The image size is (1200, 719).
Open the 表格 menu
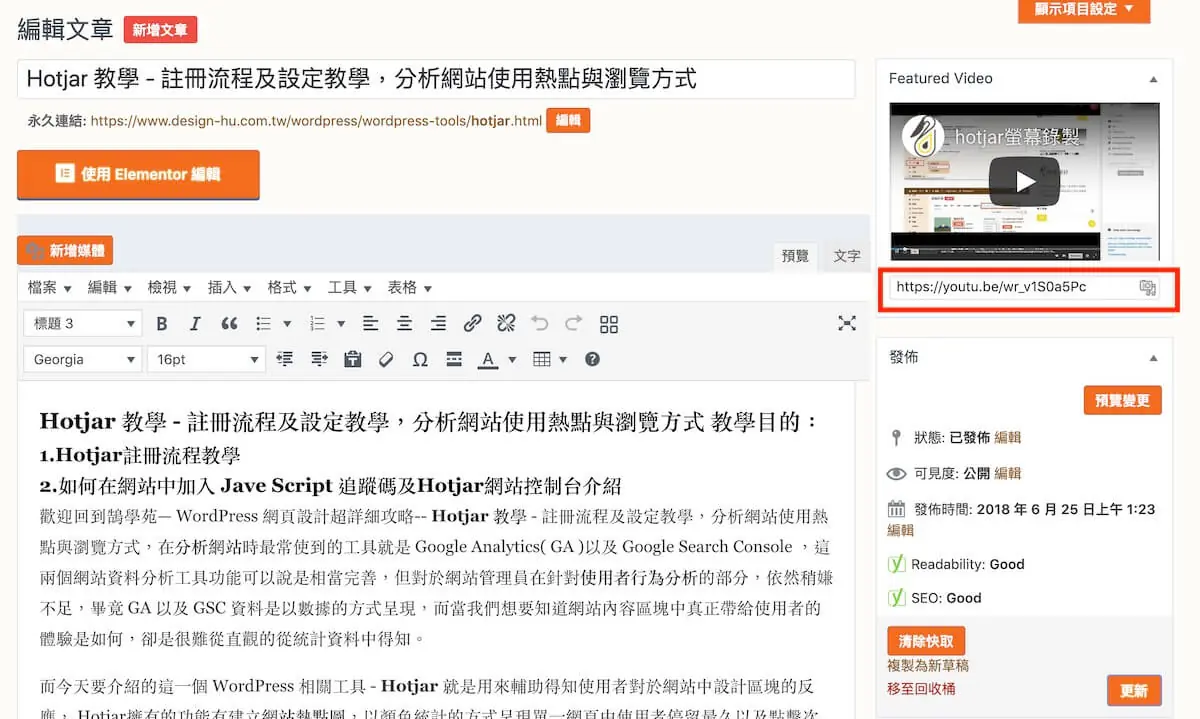[409, 287]
